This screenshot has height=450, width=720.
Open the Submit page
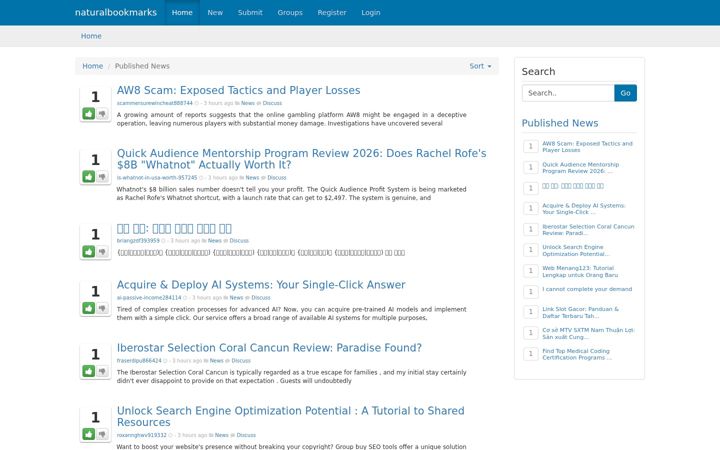pos(250,12)
